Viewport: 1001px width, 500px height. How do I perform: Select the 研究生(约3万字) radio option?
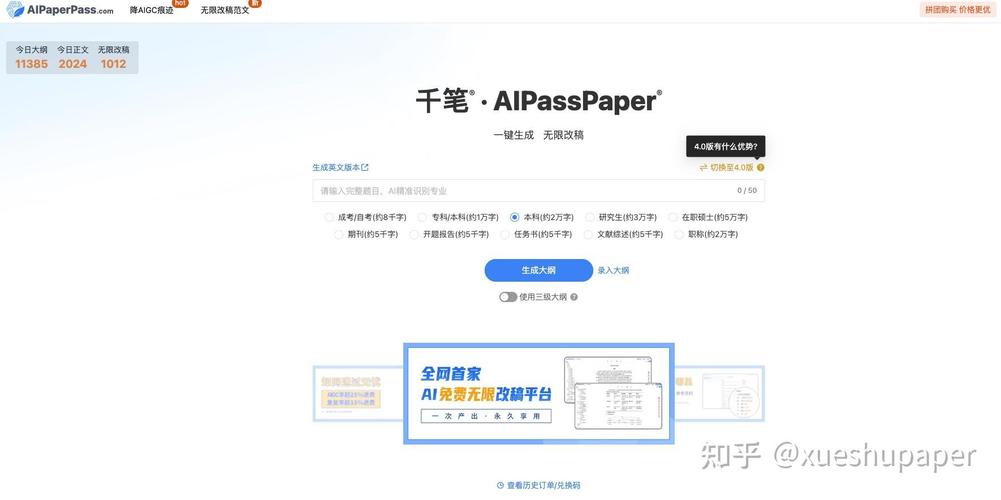click(x=590, y=217)
